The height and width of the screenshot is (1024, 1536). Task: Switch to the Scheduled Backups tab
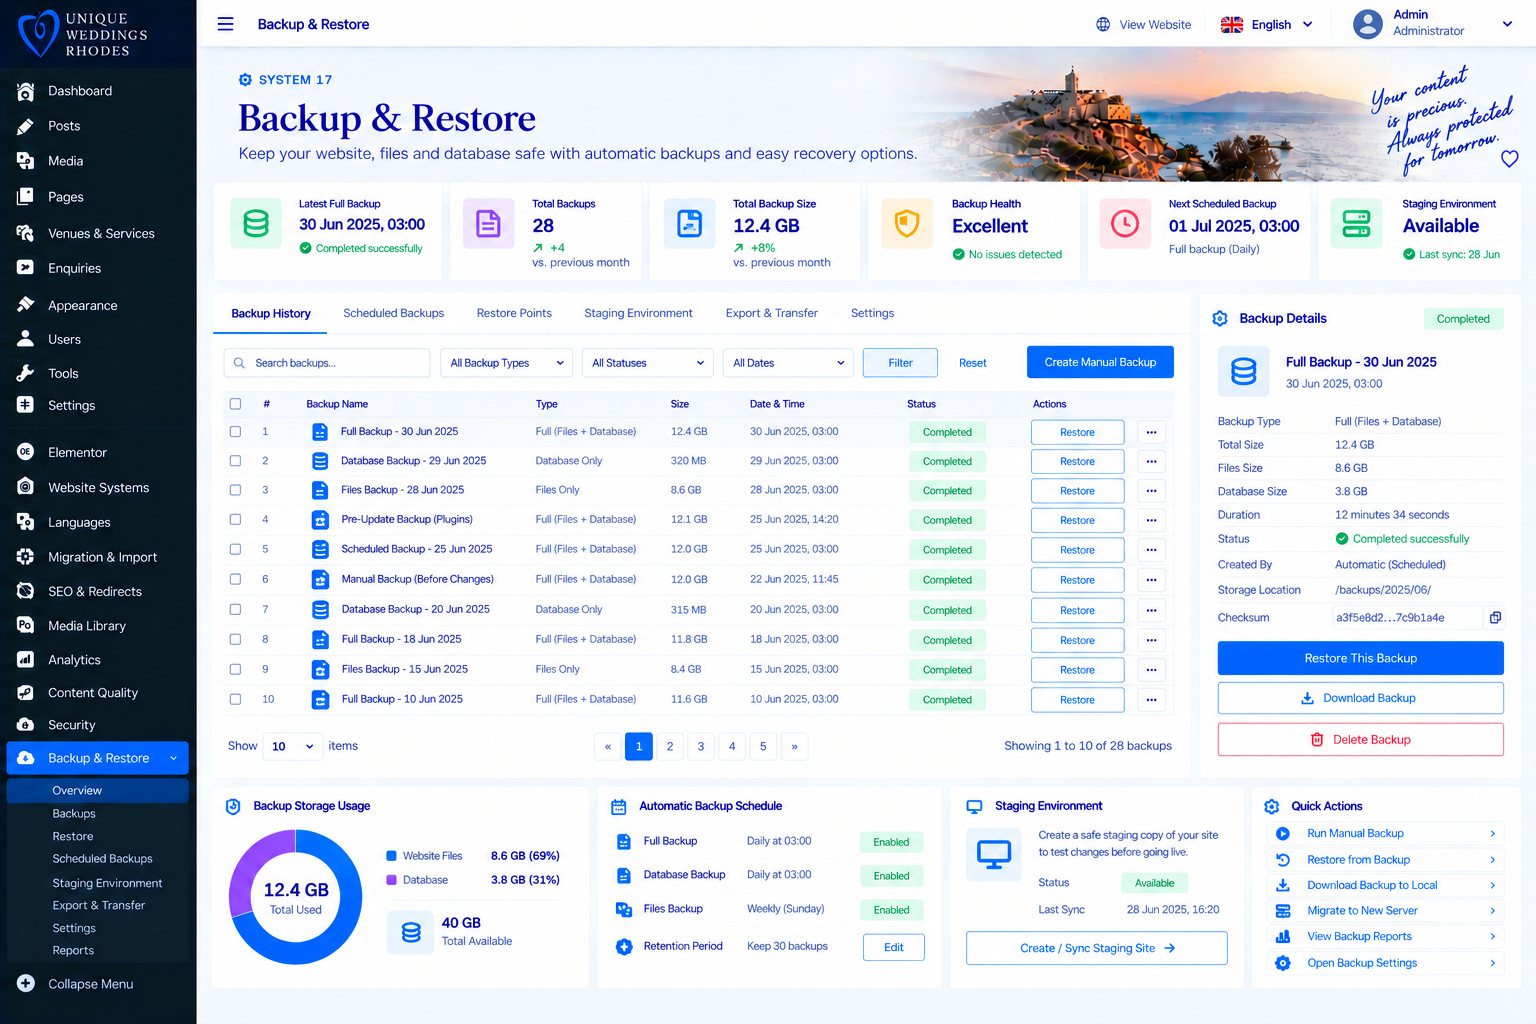coord(394,313)
